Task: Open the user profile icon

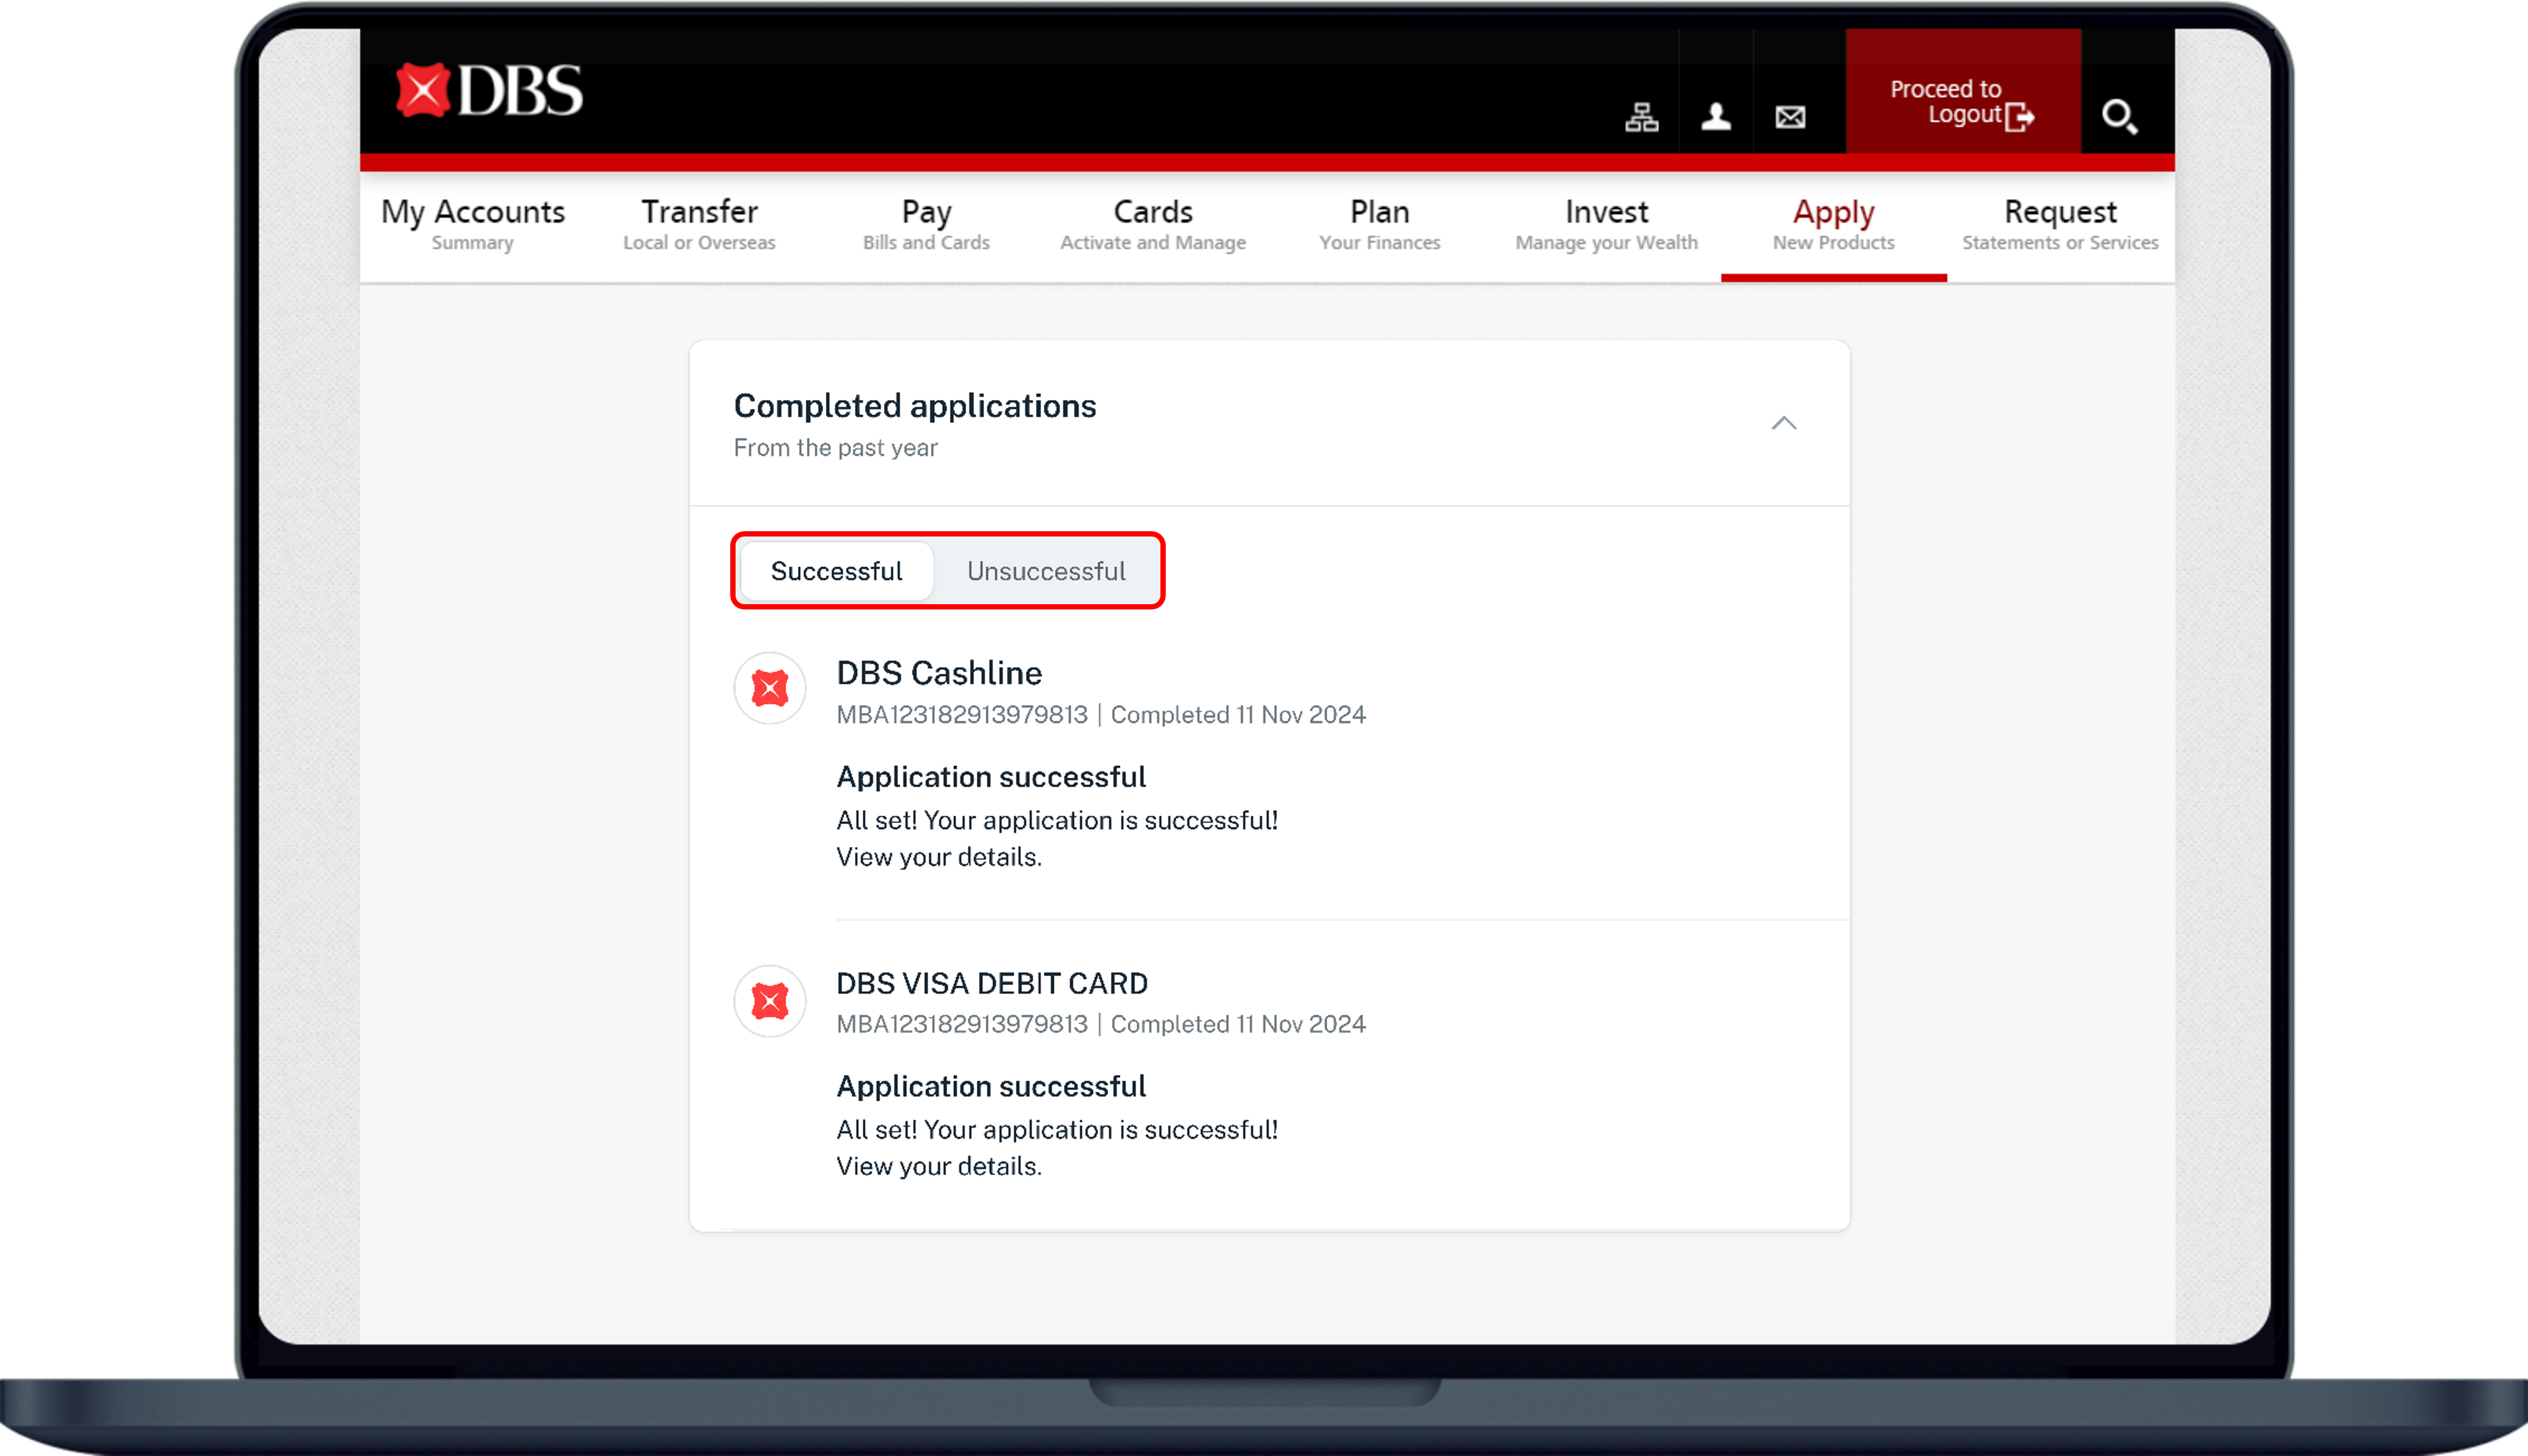Action: (1716, 117)
